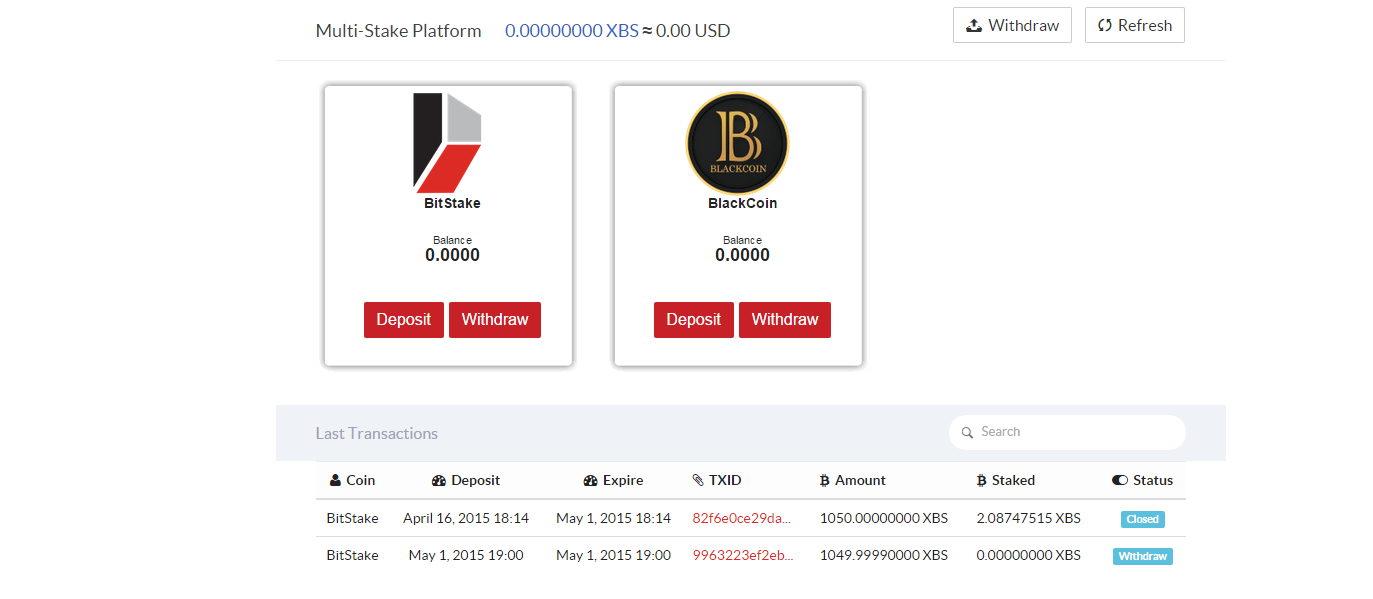Click the gauge icon beside Deposit header
The width and height of the screenshot is (1373, 599).
439,481
